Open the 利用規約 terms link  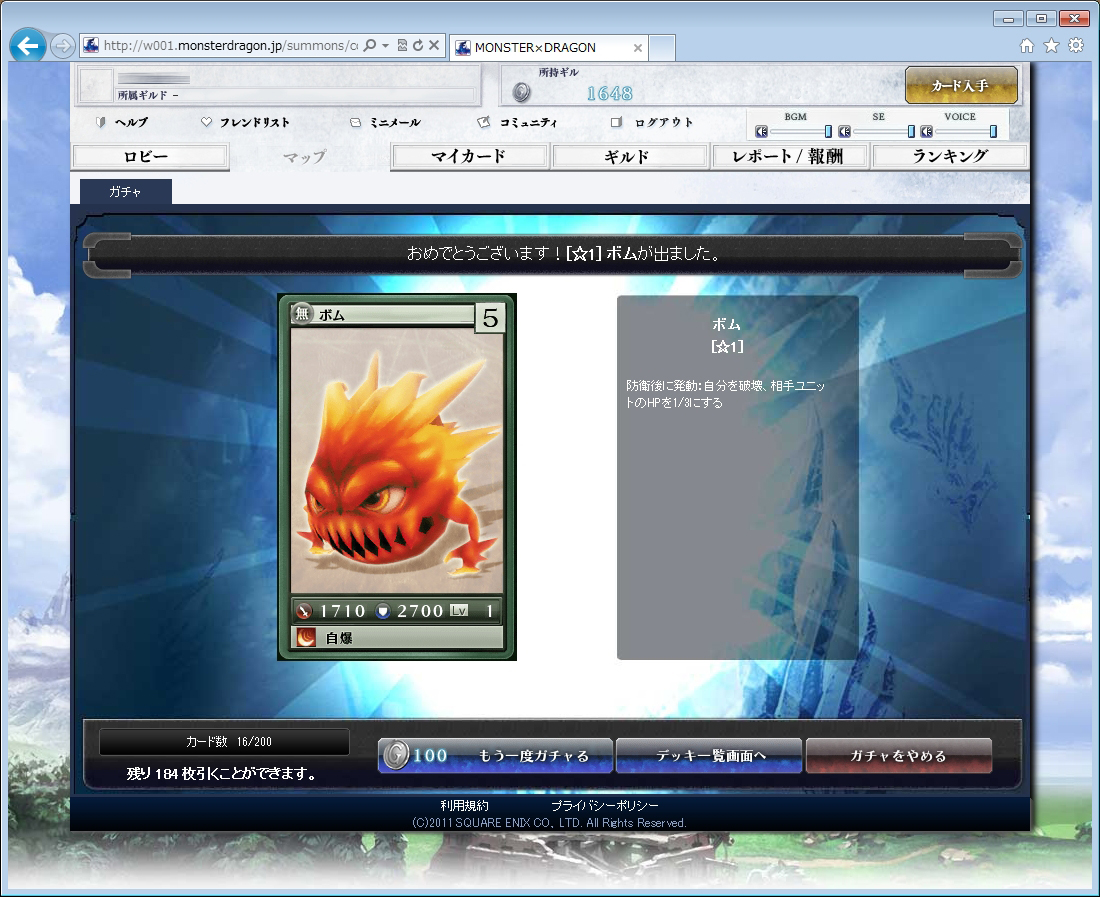pos(464,805)
